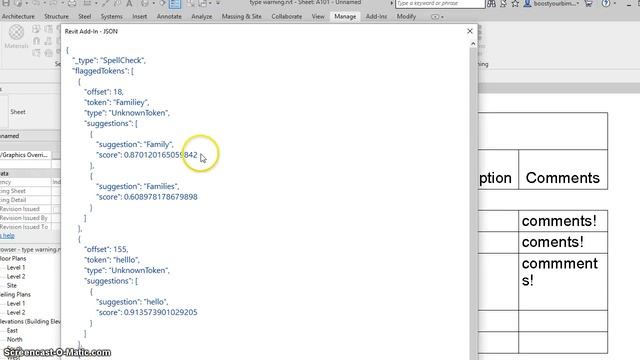The height and width of the screenshot is (360, 640).
Task: Open the North elevation view
Action: tap(14, 339)
